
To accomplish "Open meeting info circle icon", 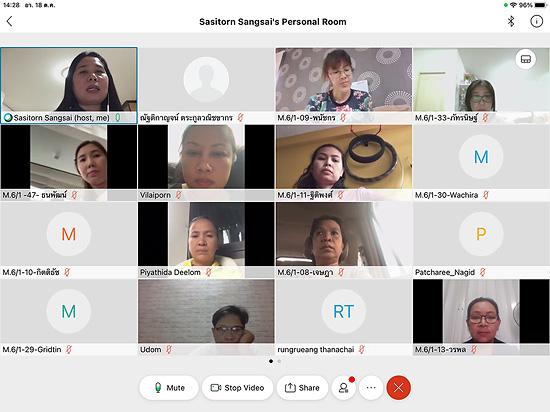I will pos(536,21).
